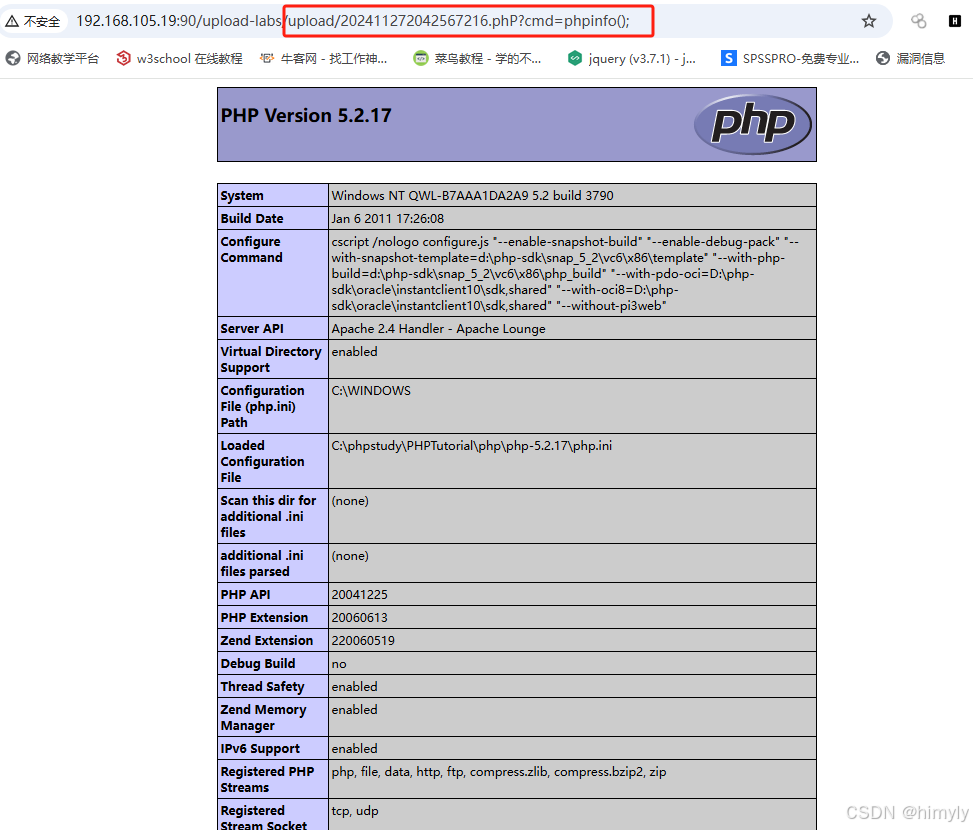Click the not-secure warning icon
The image size is (973, 830).
pos(12,22)
